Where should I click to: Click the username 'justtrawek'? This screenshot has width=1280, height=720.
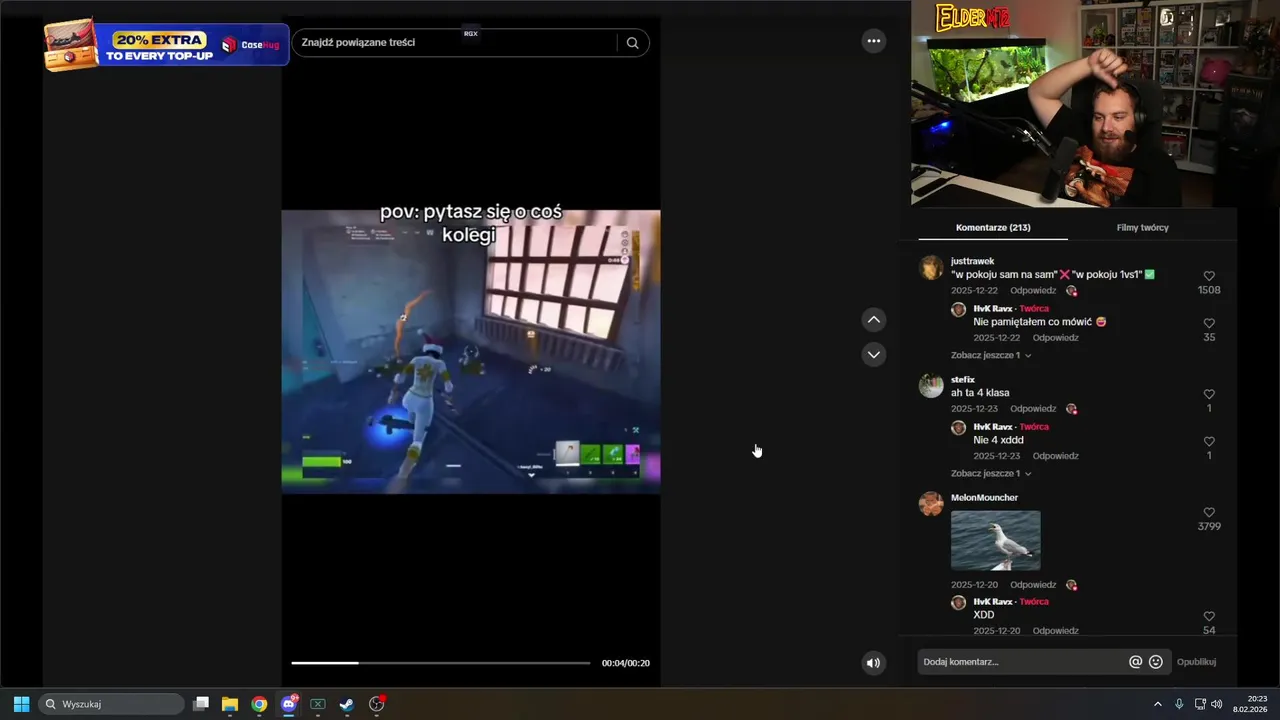tap(972, 261)
